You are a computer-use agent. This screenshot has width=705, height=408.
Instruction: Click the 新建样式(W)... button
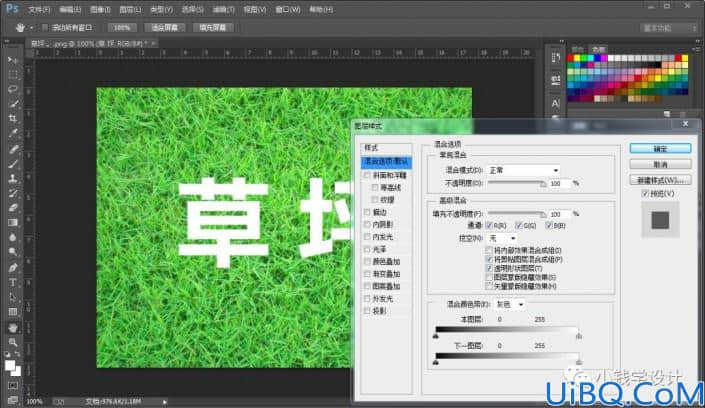pyautogui.click(x=660, y=180)
